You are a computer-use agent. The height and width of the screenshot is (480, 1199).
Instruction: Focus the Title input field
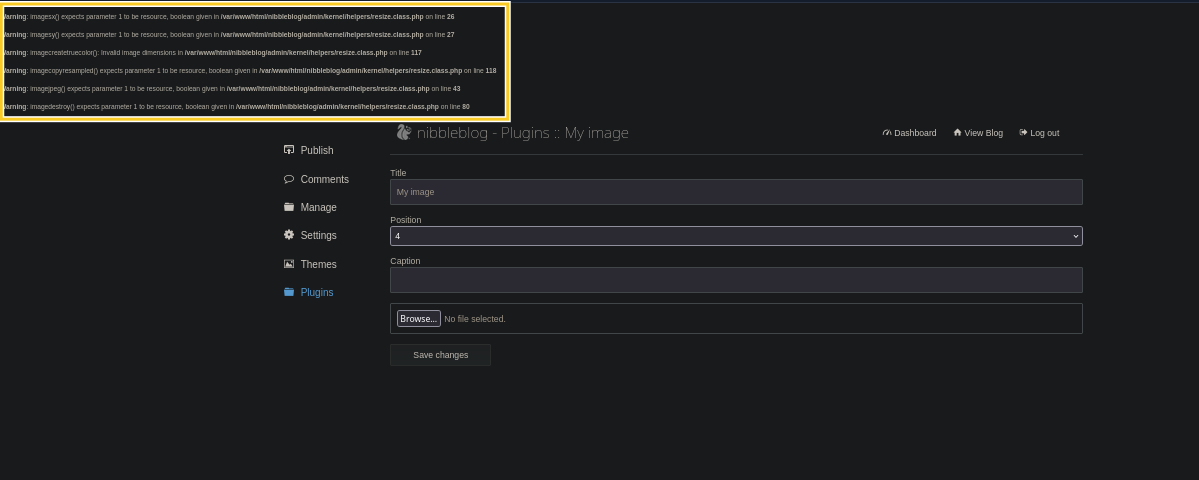click(736, 192)
